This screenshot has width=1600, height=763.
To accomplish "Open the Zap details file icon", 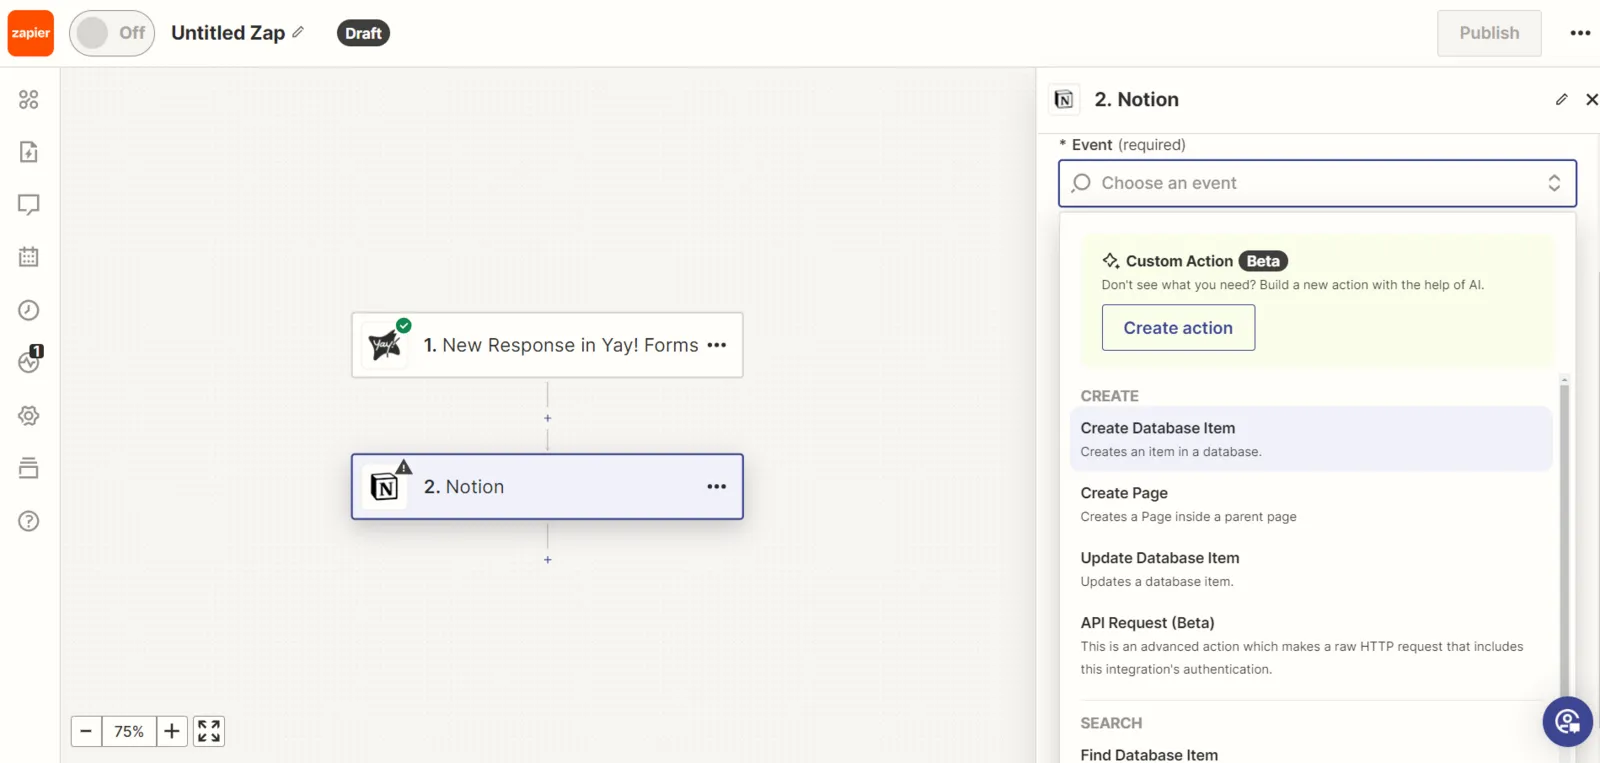I will tap(29, 152).
